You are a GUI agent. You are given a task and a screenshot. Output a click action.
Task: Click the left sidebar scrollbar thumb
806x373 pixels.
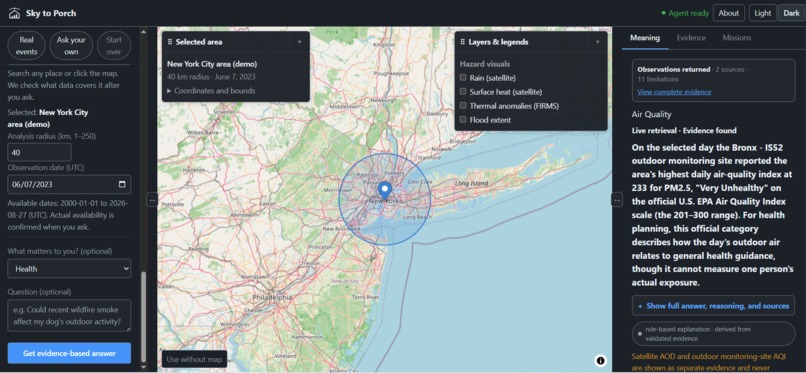[x=143, y=317]
